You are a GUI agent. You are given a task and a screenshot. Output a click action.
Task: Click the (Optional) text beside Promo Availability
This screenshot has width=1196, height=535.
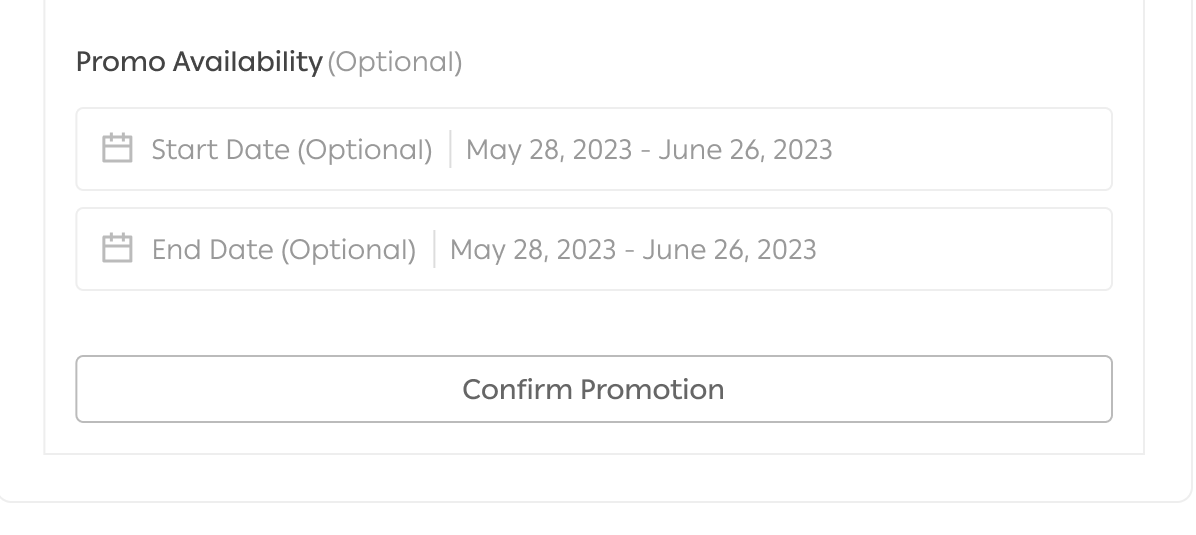(x=395, y=62)
